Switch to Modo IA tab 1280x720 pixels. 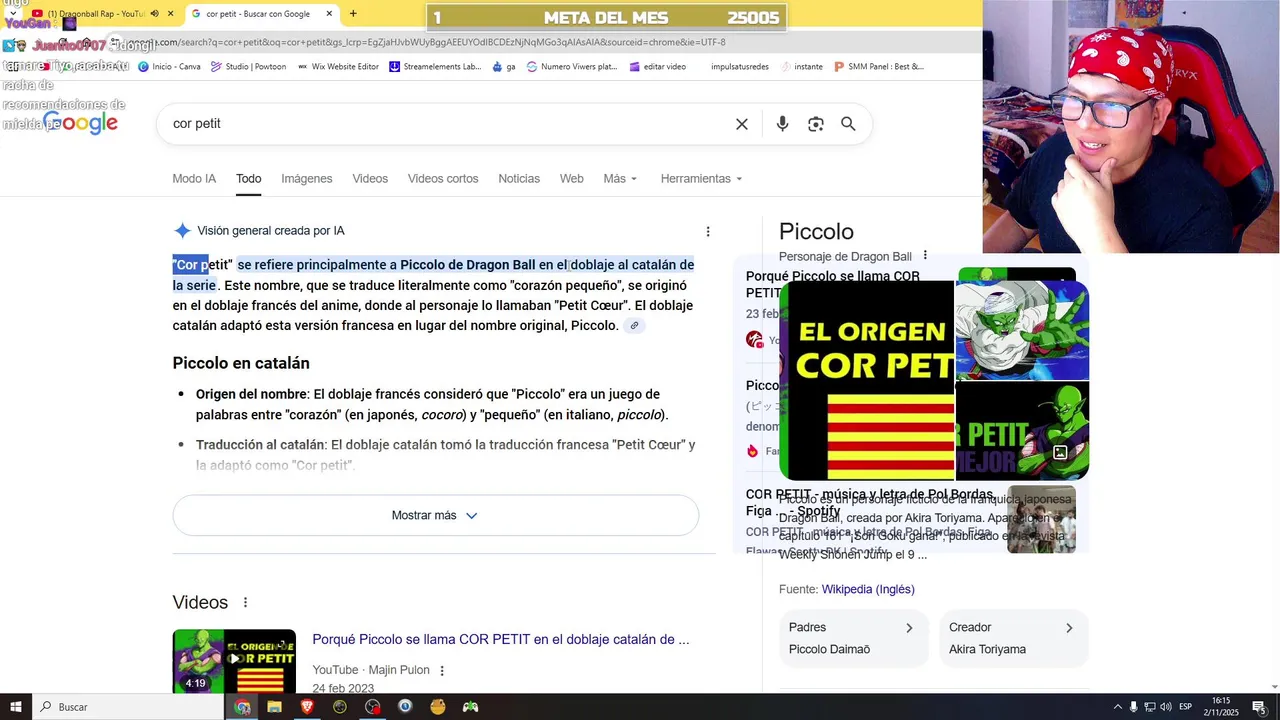point(194,179)
